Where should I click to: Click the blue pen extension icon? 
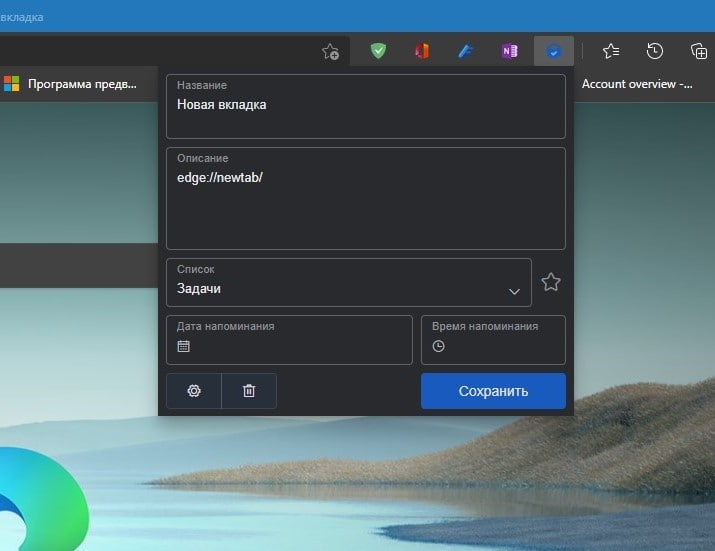pos(466,51)
